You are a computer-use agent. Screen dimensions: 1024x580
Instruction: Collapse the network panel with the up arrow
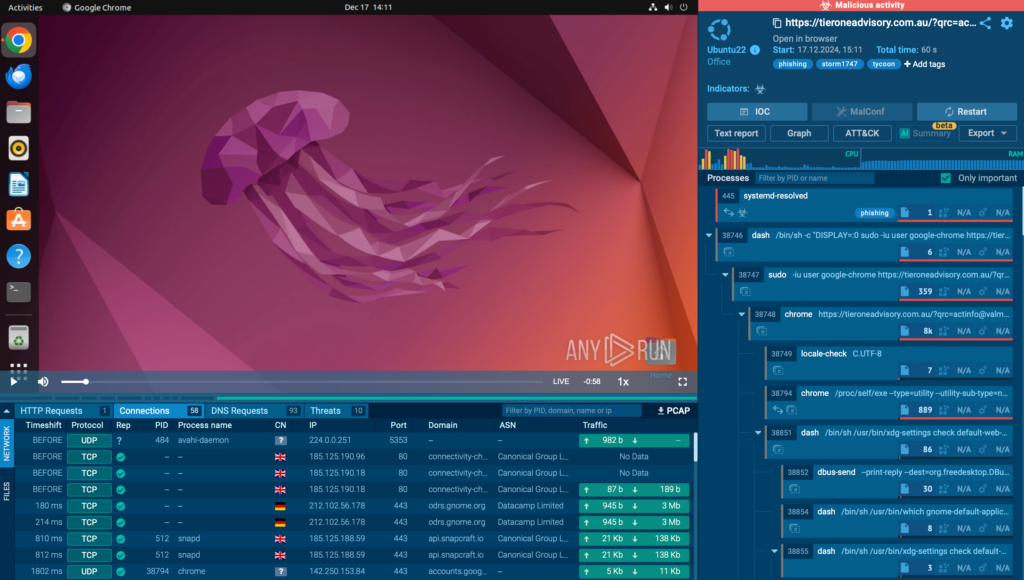[x=8, y=411]
